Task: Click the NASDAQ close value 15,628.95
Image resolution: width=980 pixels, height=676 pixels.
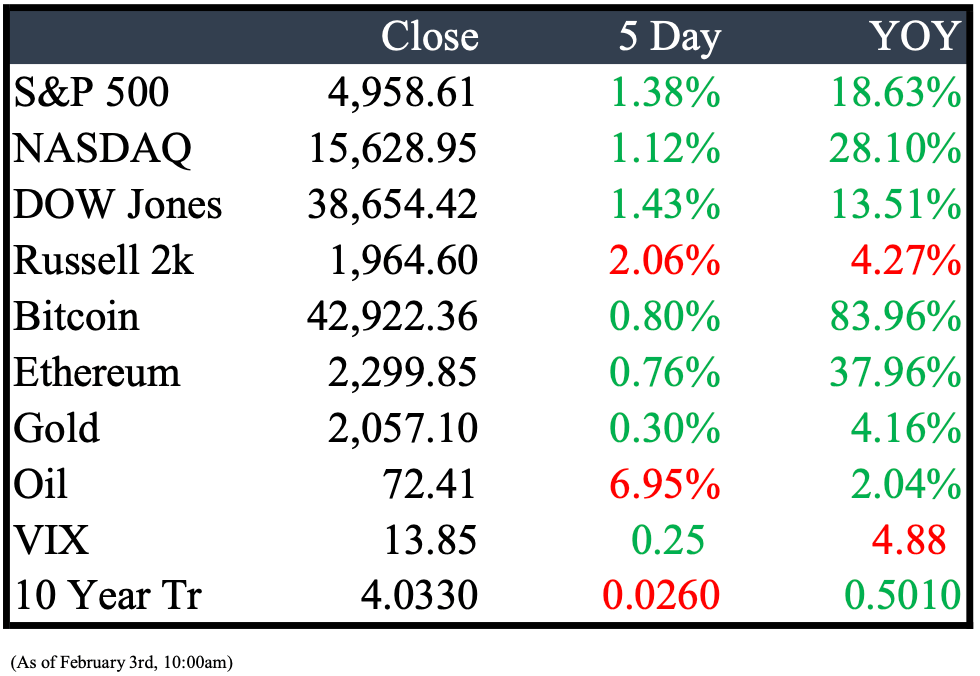Action: [392, 149]
